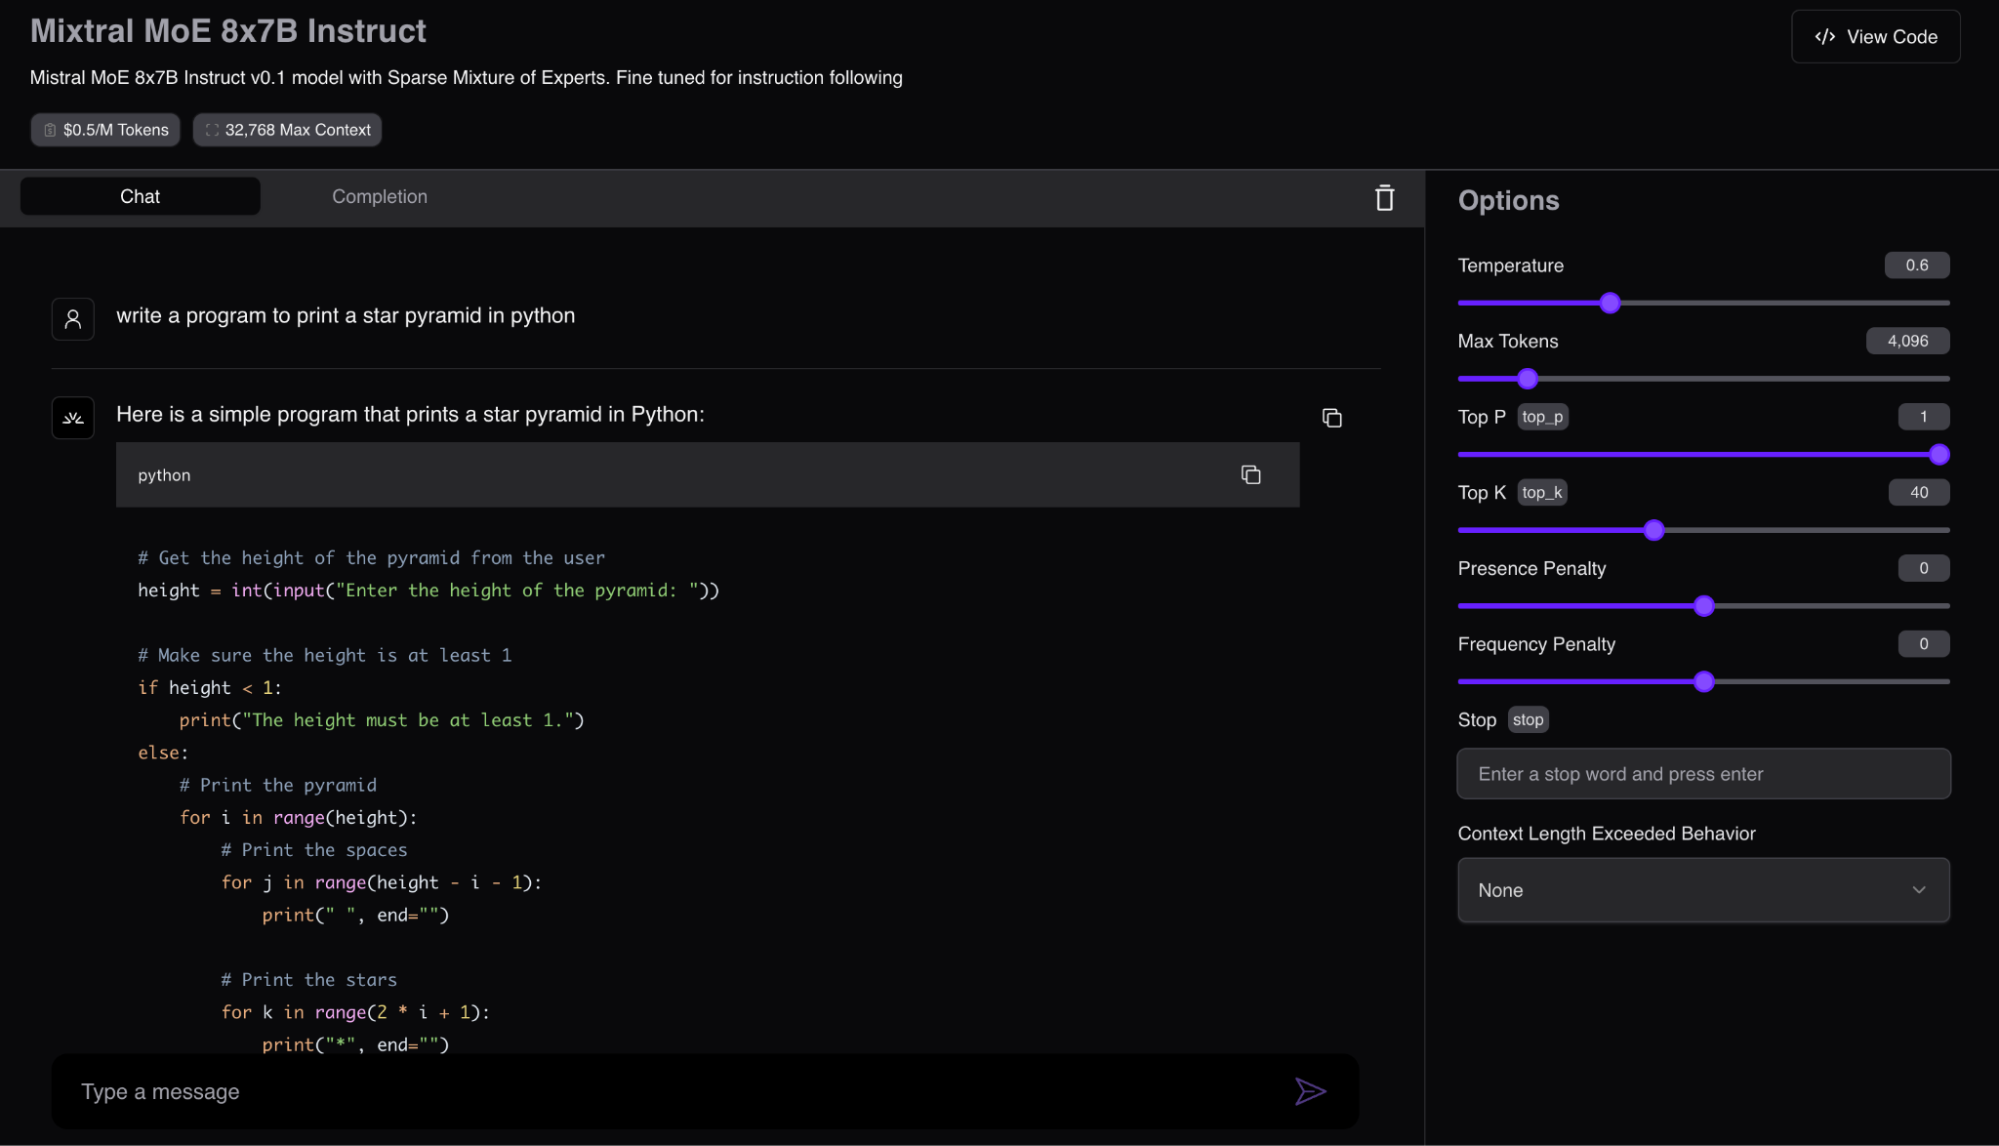Click the 'for j in range(height - i - 1):' line

[x=381, y=883]
